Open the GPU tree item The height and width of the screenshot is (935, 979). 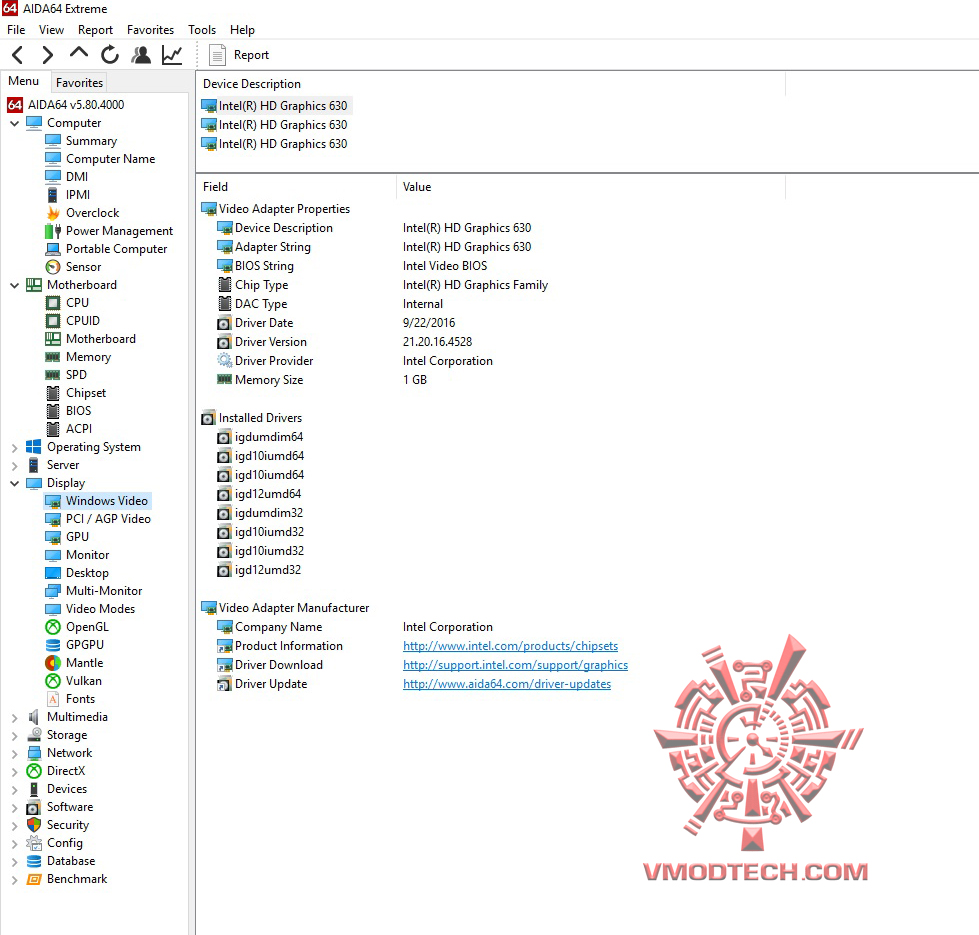coord(67,537)
